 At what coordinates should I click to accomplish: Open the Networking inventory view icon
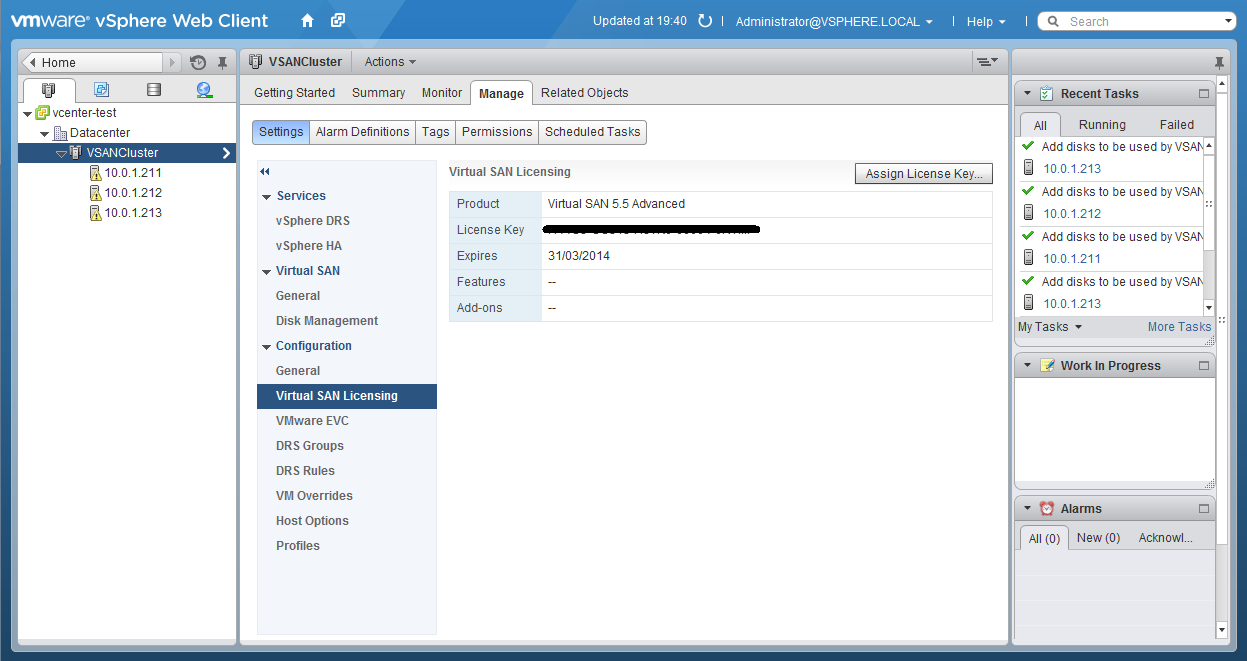(x=204, y=89)
